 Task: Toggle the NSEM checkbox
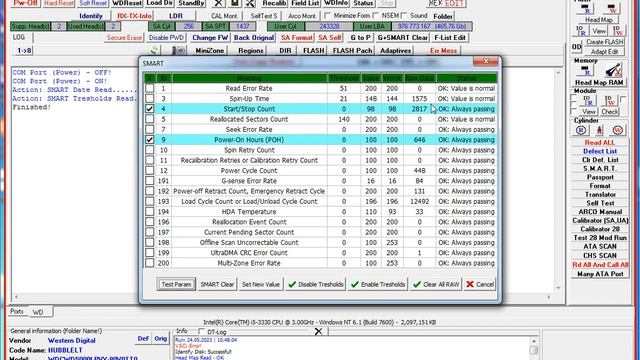[x=376, y=16]
